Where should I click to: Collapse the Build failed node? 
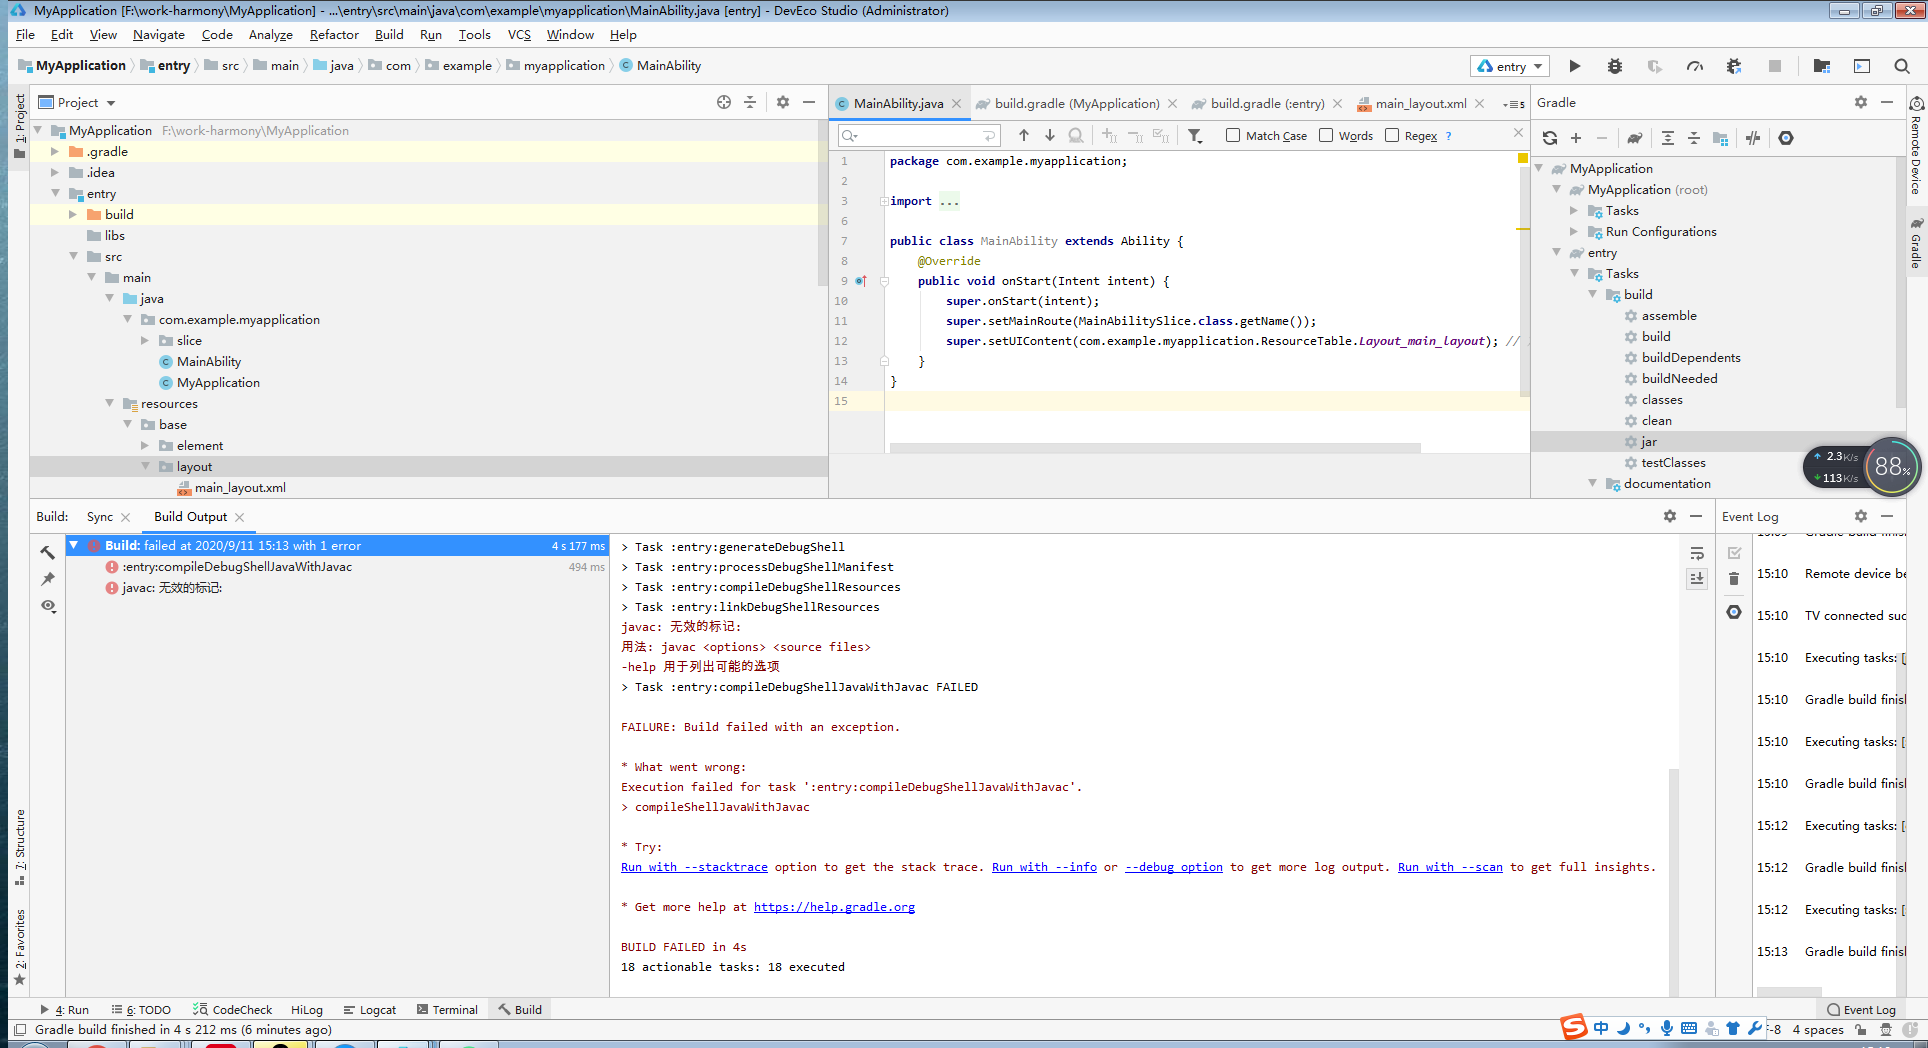pos(74,545)
